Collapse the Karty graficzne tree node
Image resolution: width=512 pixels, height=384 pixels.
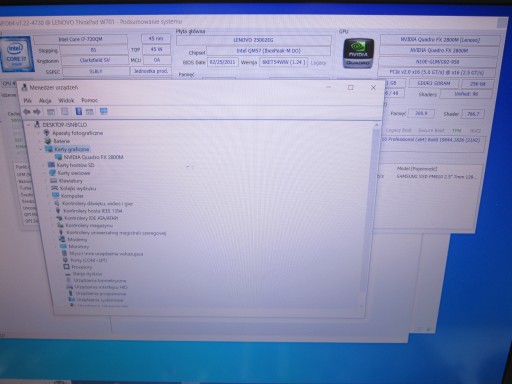pos(41,149)
